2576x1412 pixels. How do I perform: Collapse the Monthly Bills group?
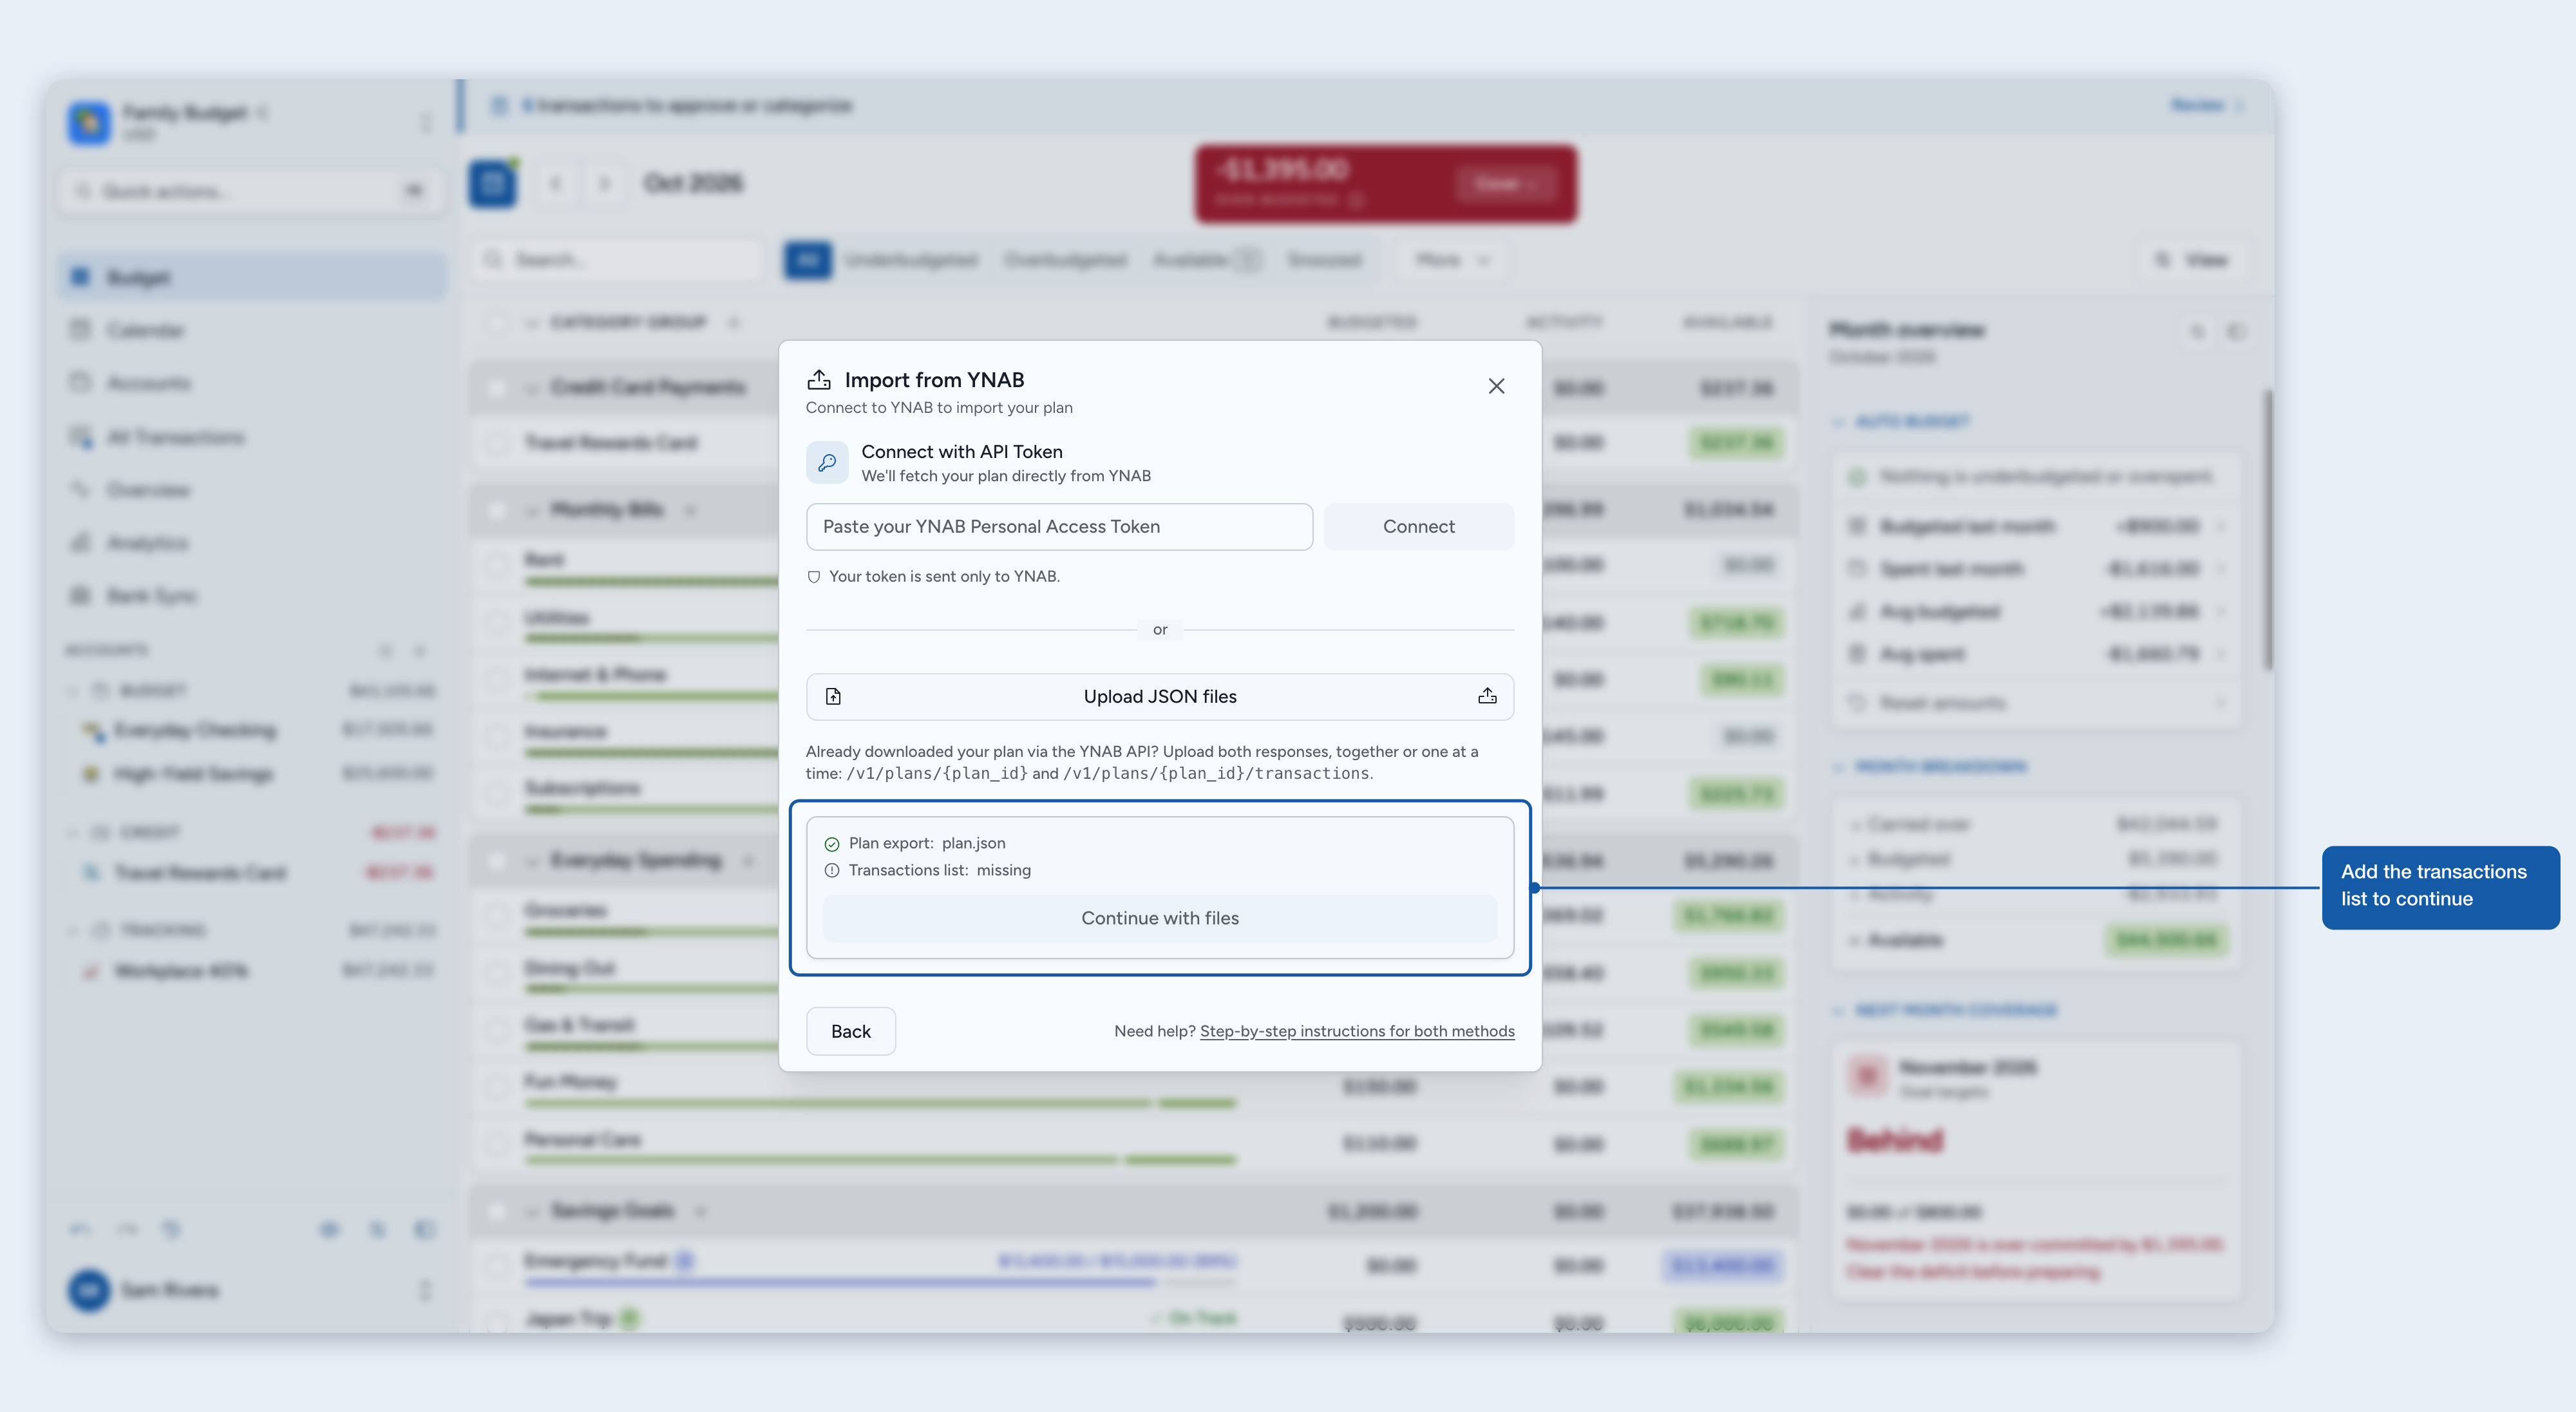point(531,510)
